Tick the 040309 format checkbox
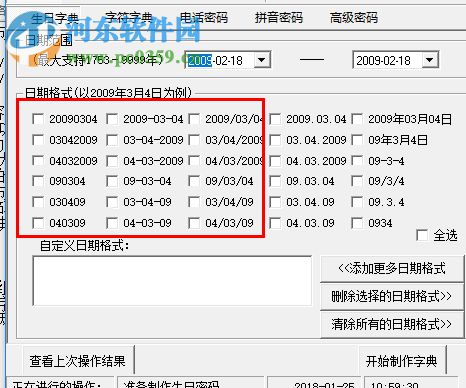466x388 pixels. [x=38, y=223]
